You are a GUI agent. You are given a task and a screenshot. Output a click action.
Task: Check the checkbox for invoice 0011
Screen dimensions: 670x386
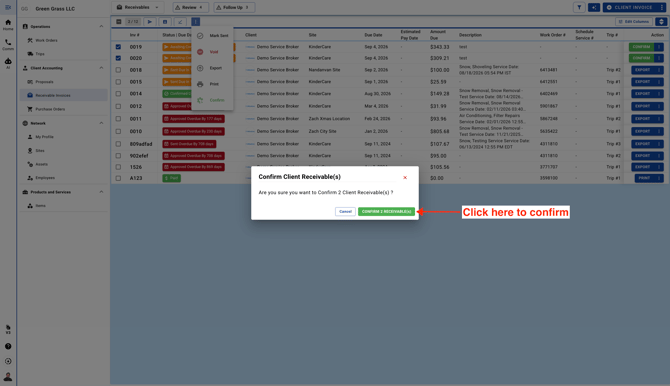click(118, 119)
